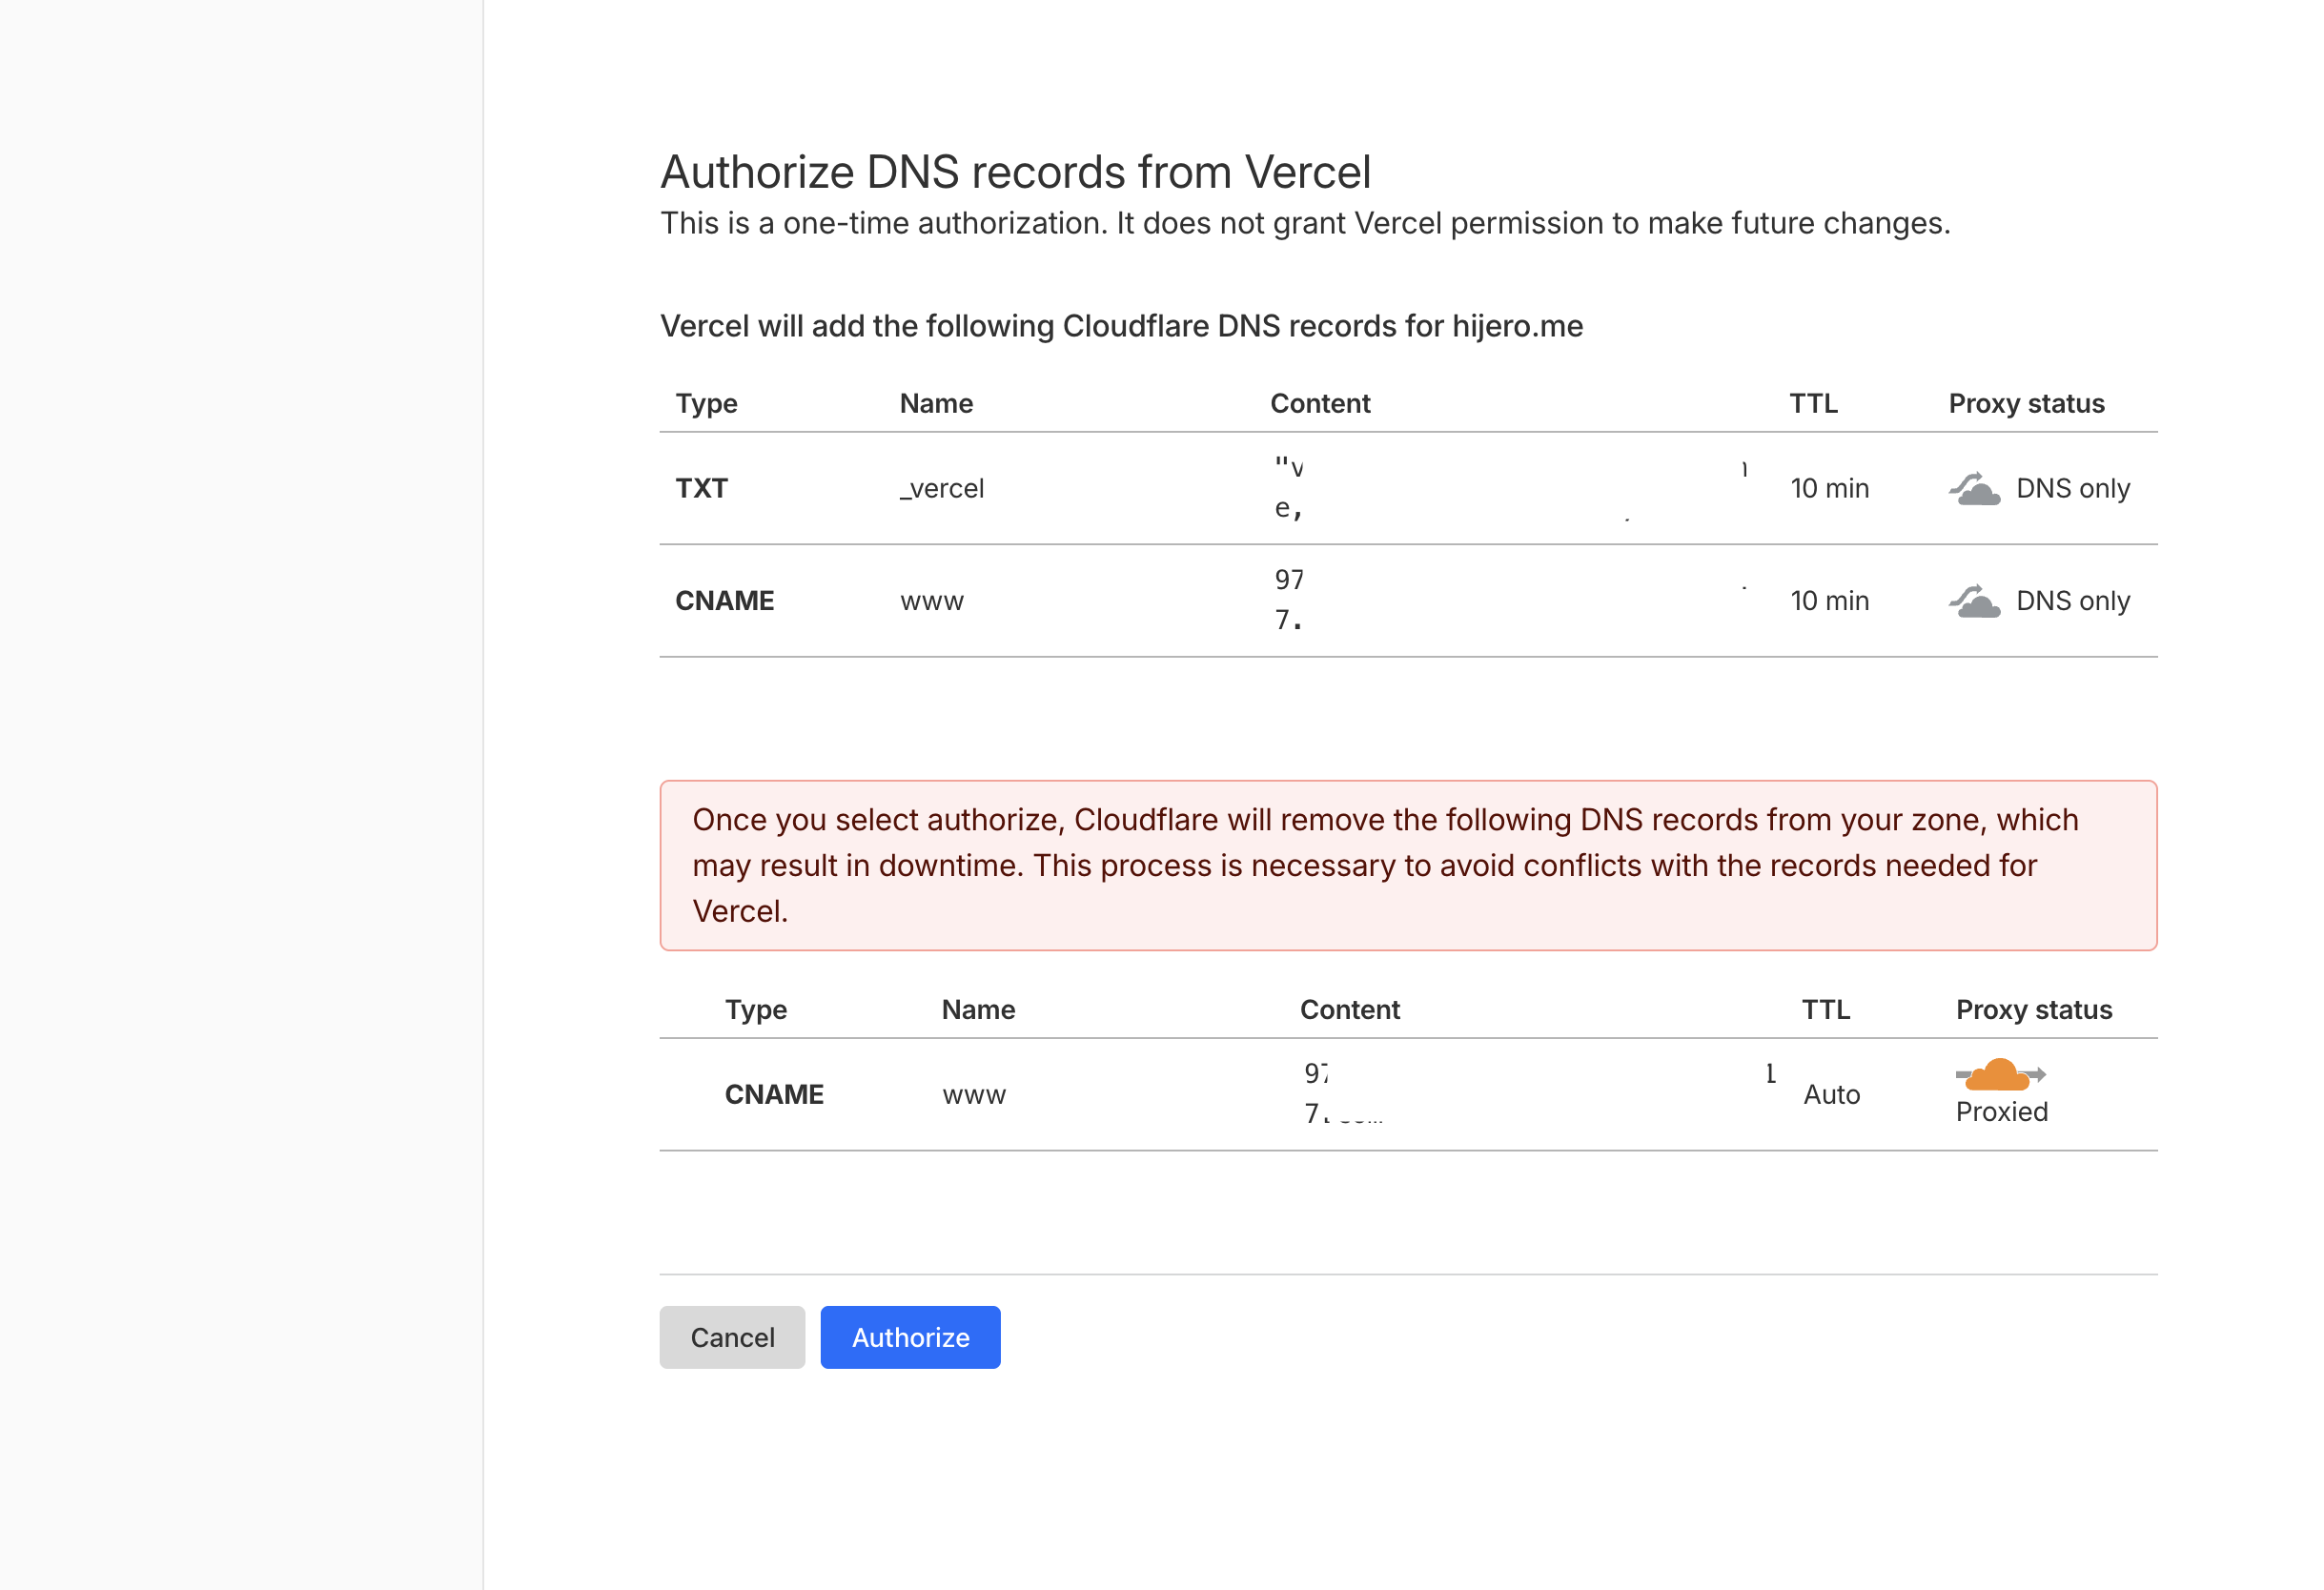Click the TTL header of the removal table
The width and height of the screenshot is (2324, 1590).
pyautogui.click(x=1825, y=1009)
